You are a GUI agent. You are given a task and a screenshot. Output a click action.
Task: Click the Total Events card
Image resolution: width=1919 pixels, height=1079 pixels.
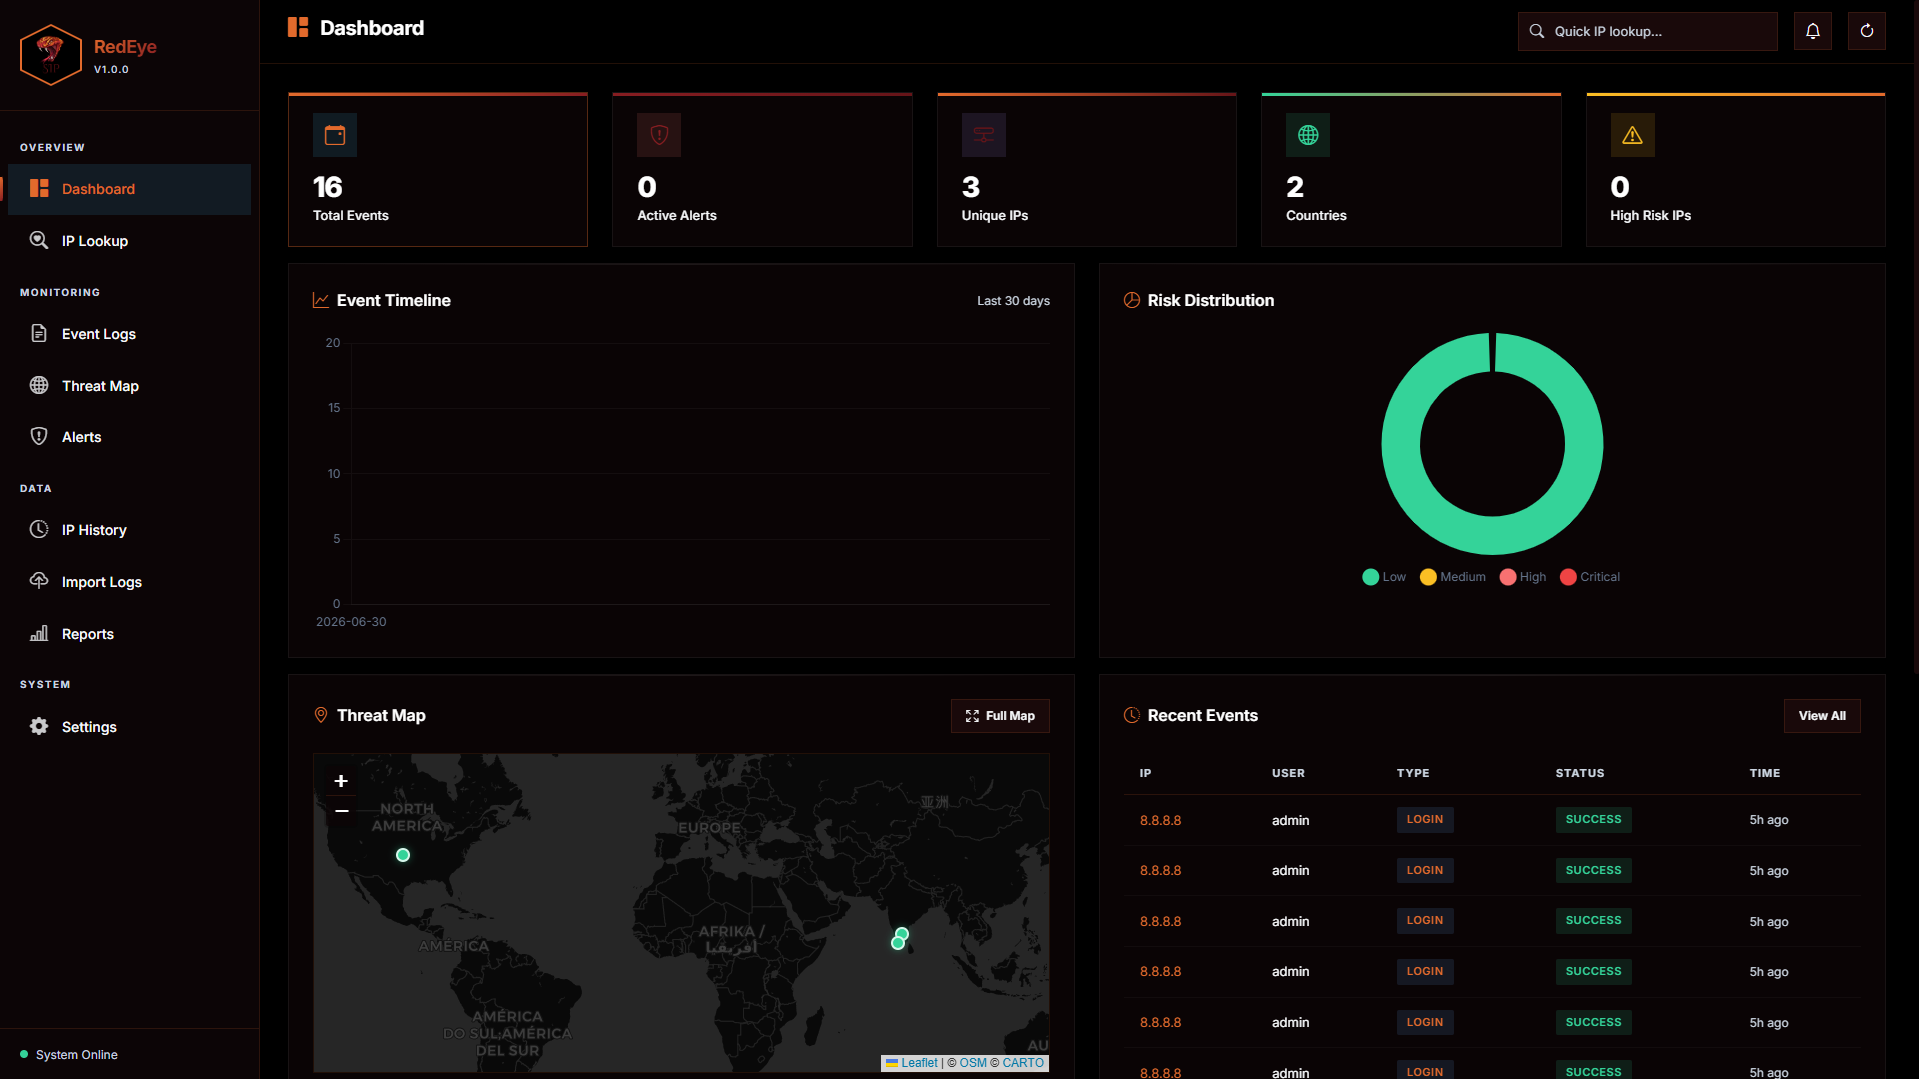[x=438, y=170]
